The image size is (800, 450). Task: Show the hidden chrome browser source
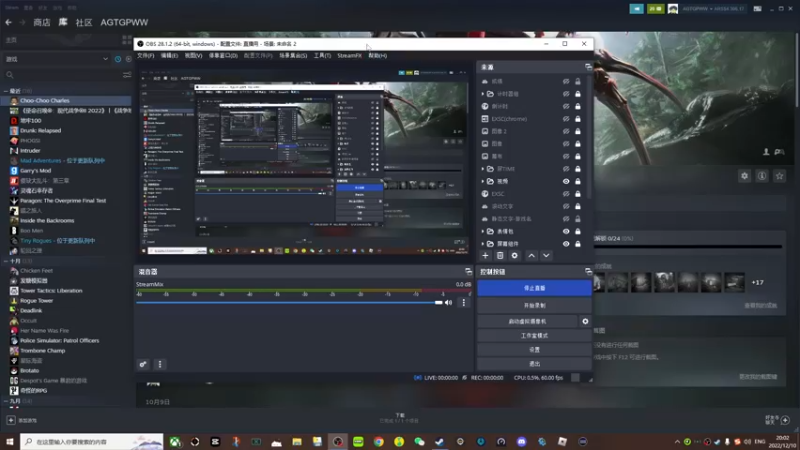[x=566, y=119]
